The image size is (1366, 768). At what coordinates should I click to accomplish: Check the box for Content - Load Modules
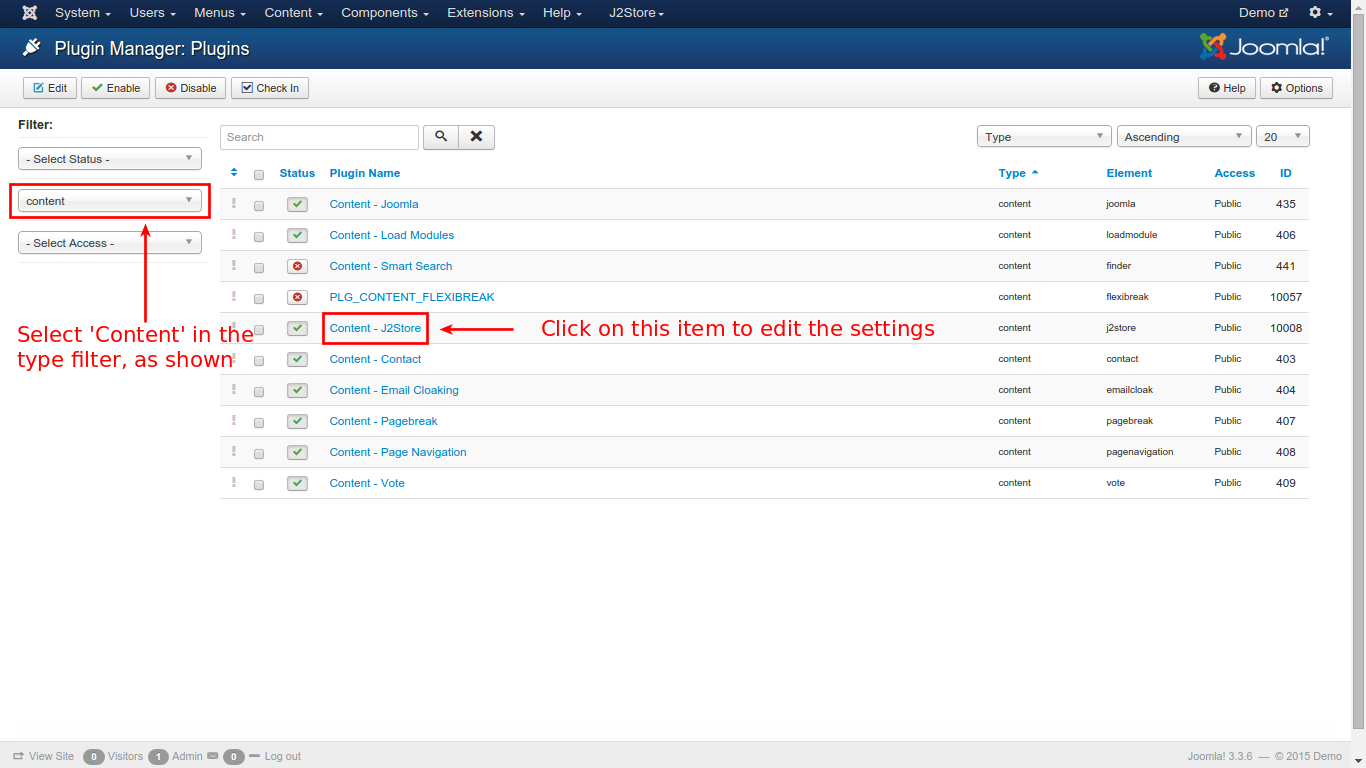[x=259, y=236]
